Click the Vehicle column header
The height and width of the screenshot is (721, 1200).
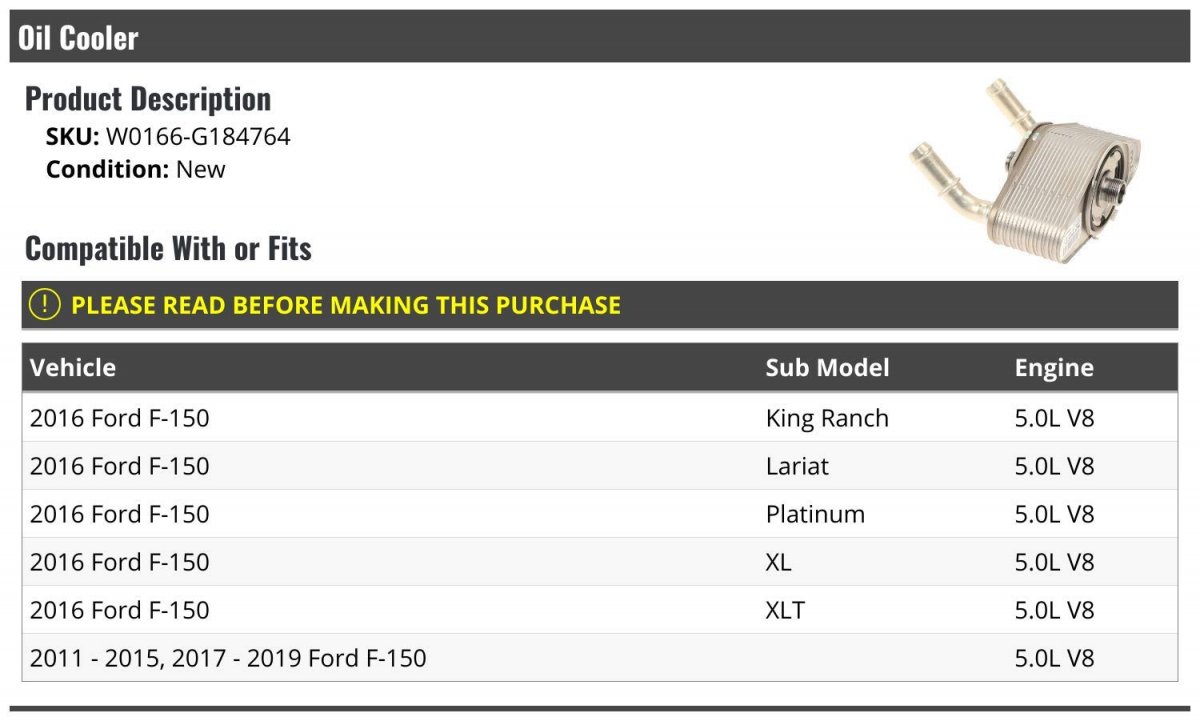pos(73,367)
